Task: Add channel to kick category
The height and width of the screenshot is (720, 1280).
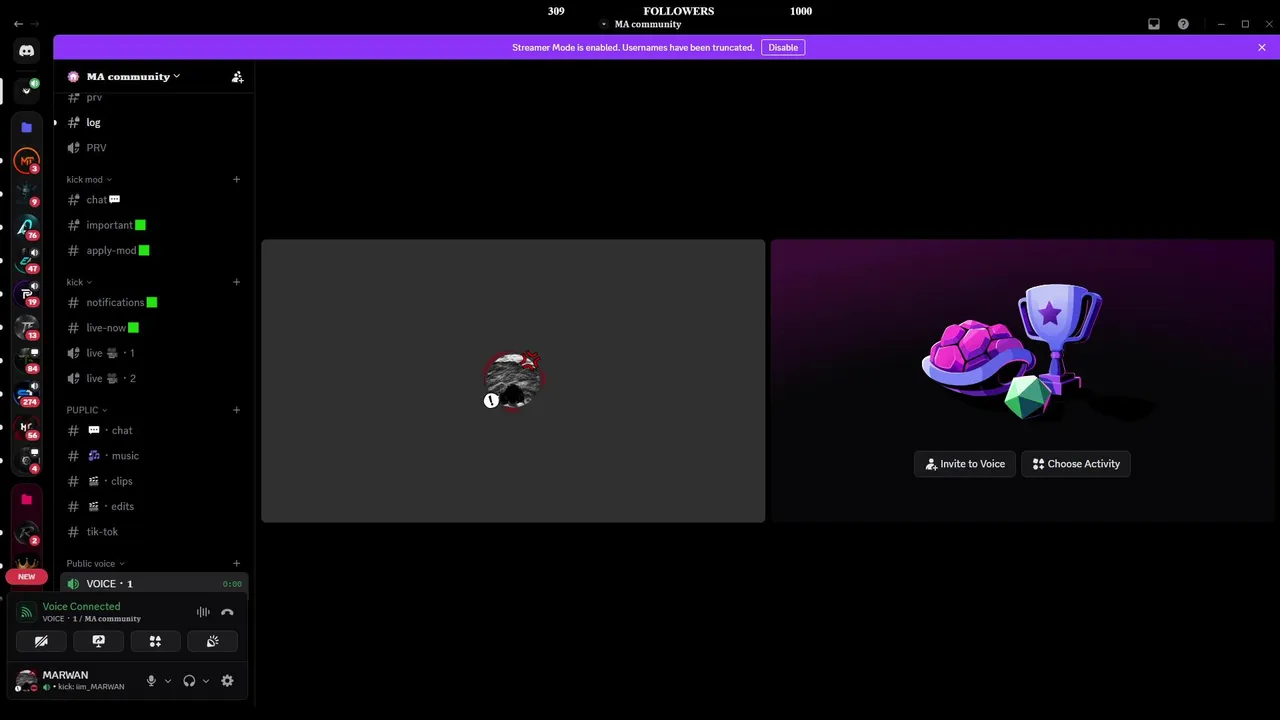Action: (236, 282)
